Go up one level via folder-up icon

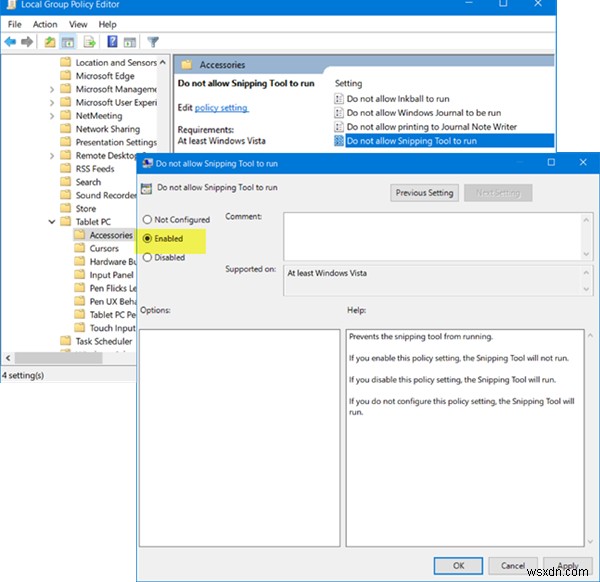(50, 42)
